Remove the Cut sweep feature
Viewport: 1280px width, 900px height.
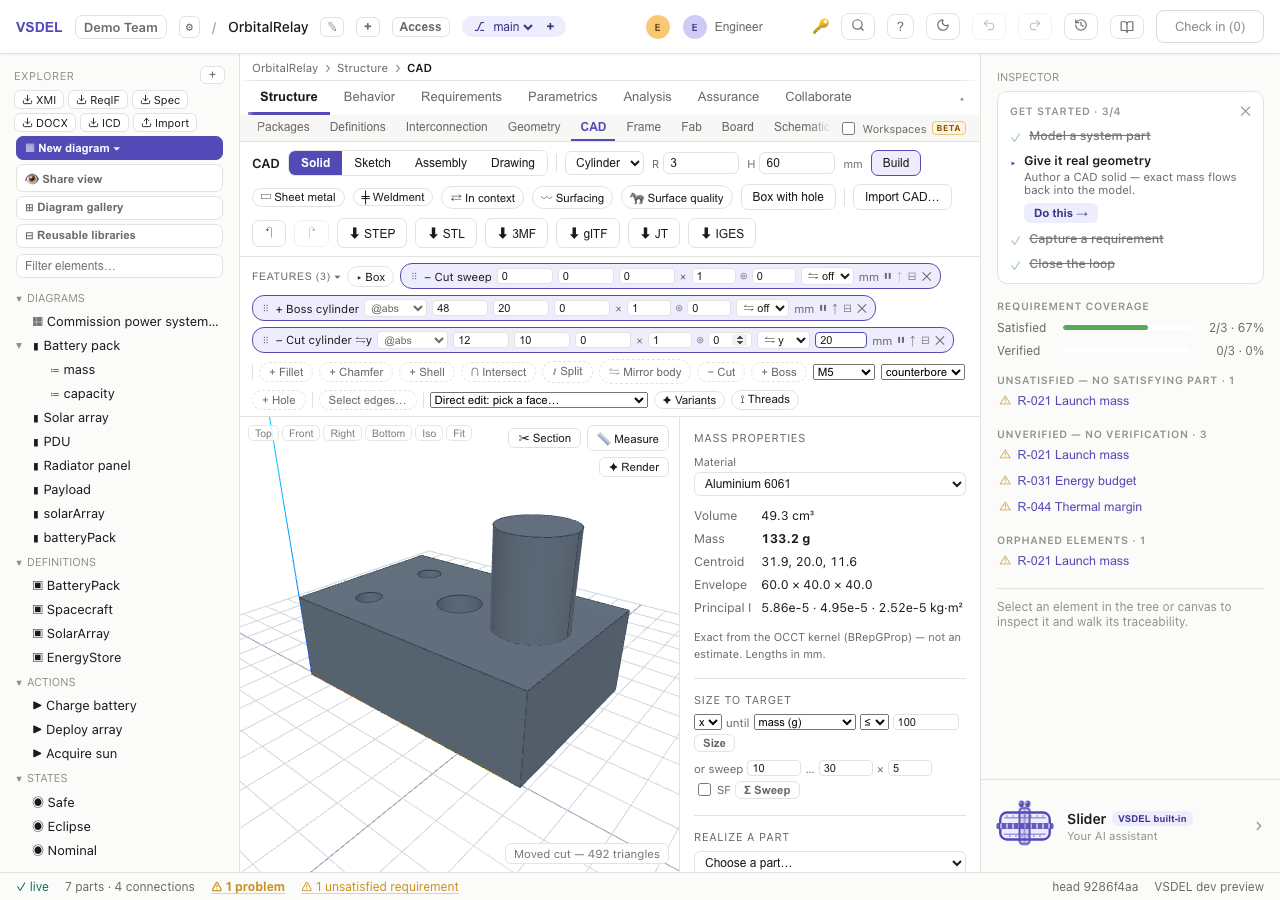tap(927, 277)
